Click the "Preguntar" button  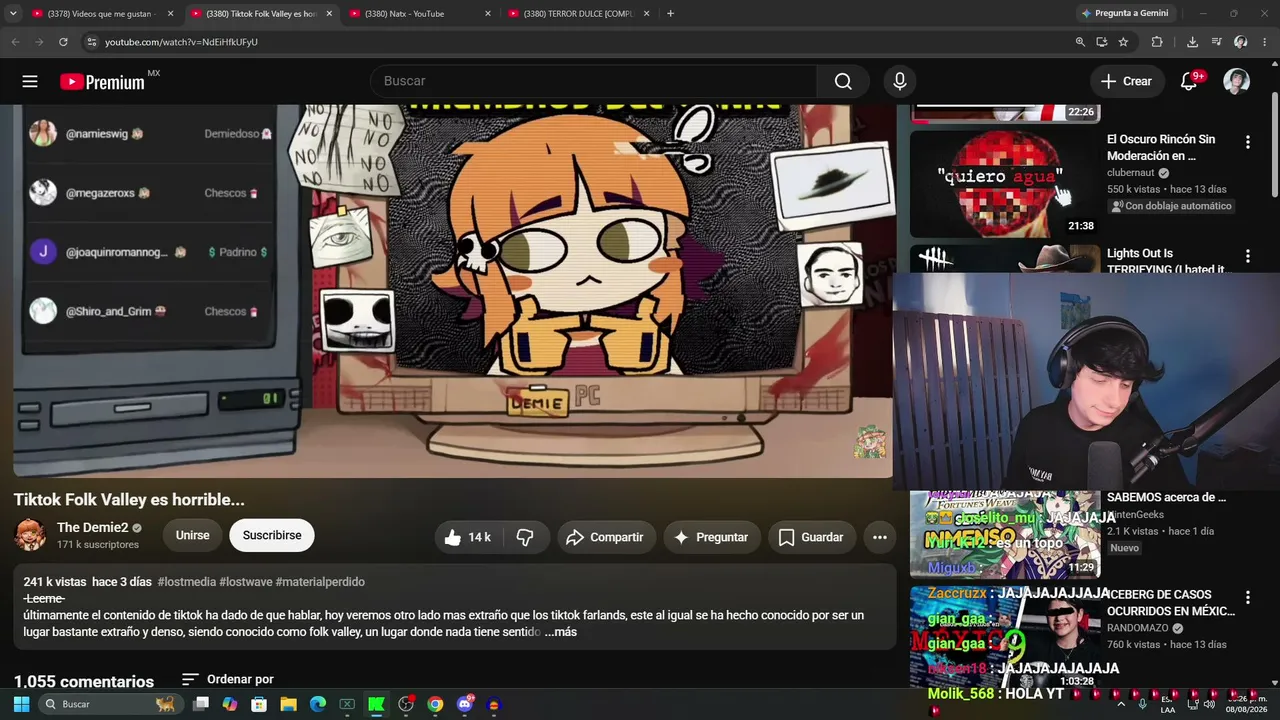coord(711,537)
